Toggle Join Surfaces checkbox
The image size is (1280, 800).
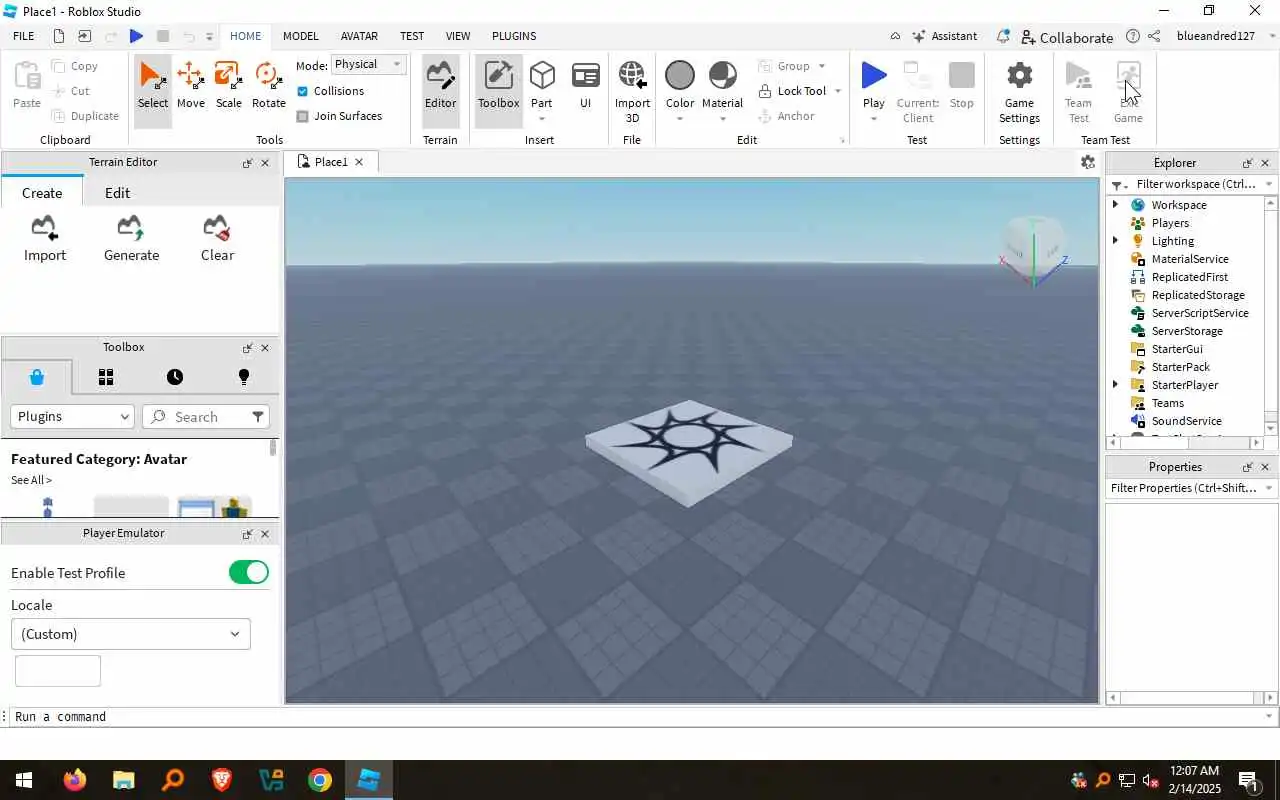click(303, 116)
